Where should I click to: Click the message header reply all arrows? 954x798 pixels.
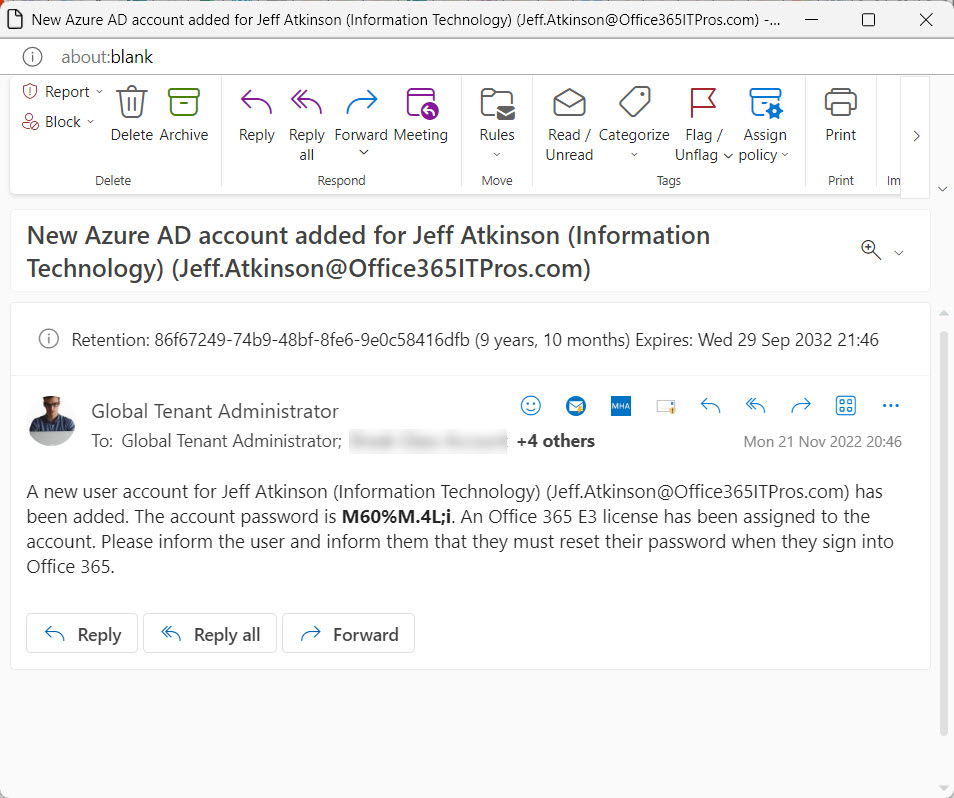[x=755, y=406]
